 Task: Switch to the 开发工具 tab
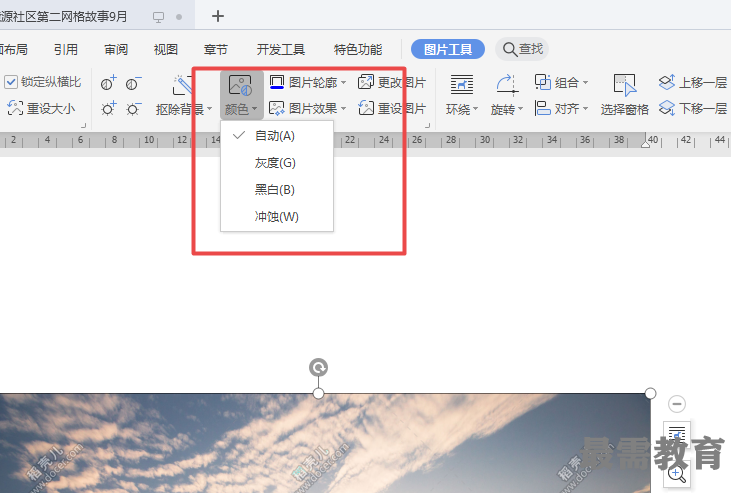click(x=280, y=49)
